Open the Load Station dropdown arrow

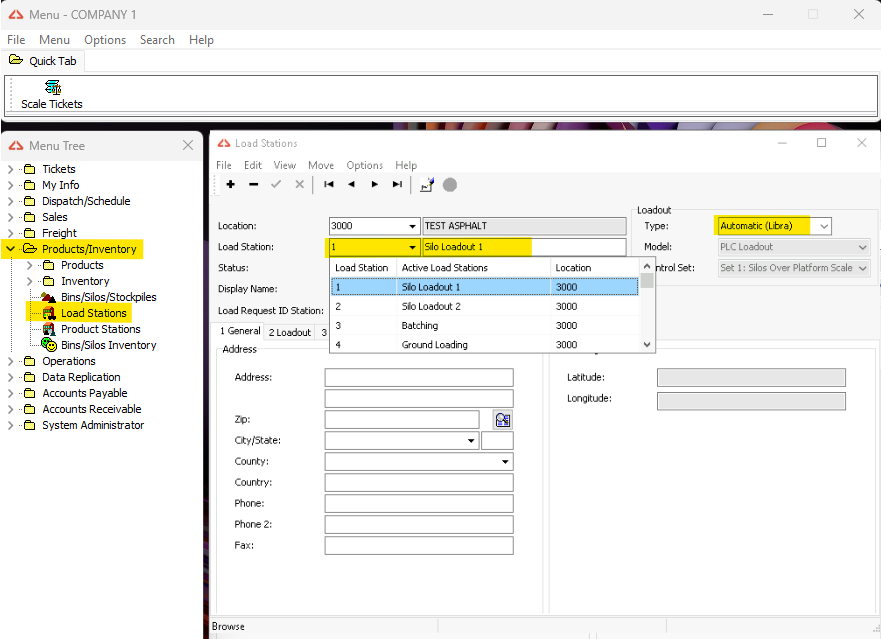tap(412, 247)
